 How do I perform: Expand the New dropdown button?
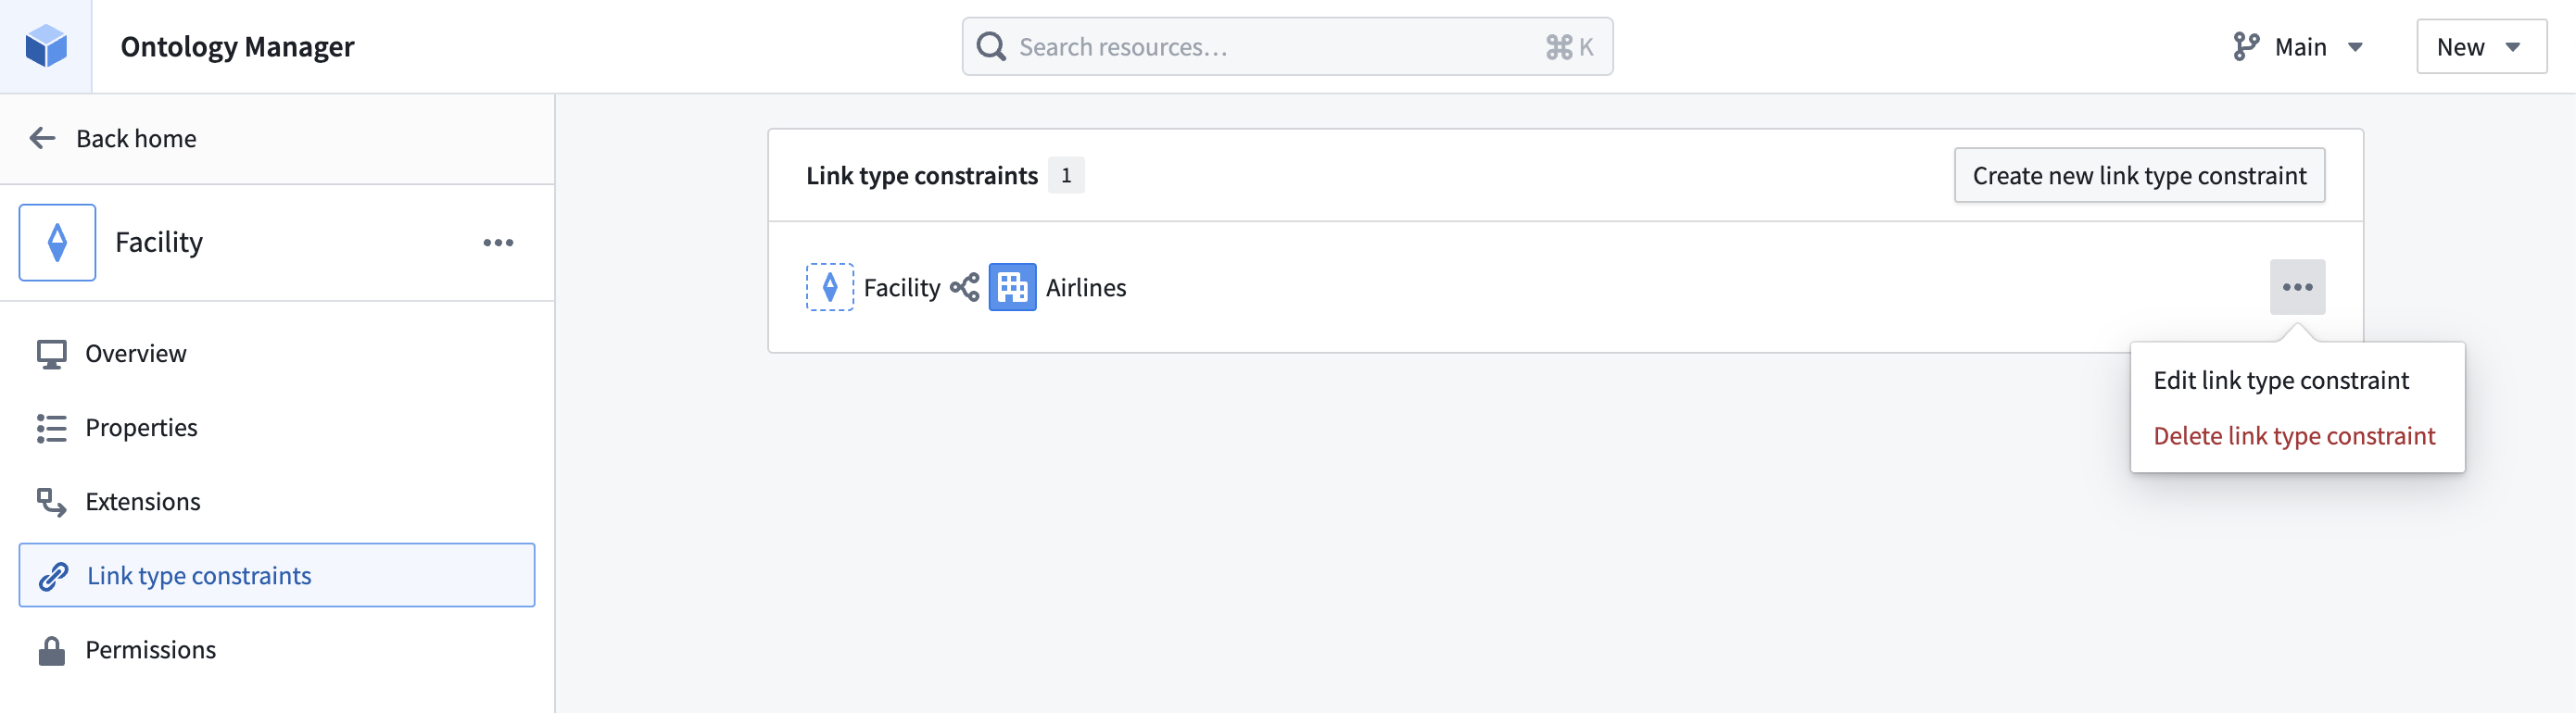click(2481, 46)
